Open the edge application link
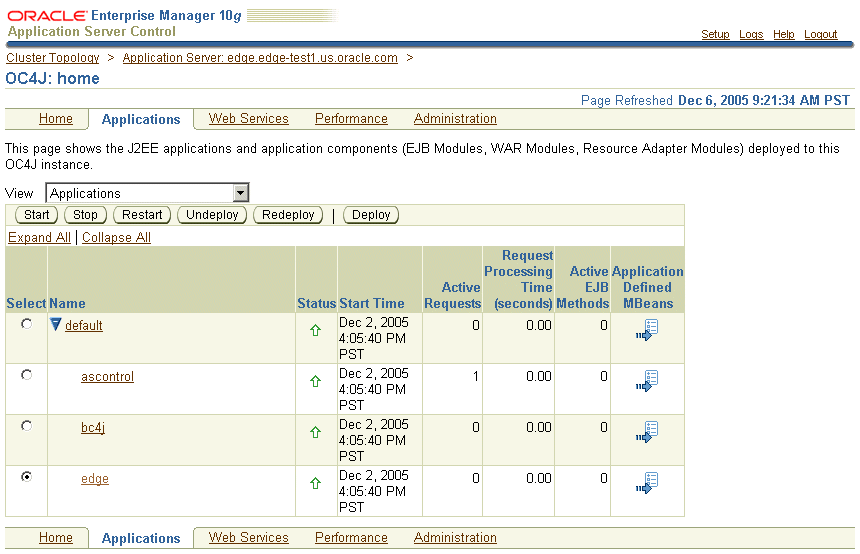Viewport: 860px width, 554px height. [94, 479]
